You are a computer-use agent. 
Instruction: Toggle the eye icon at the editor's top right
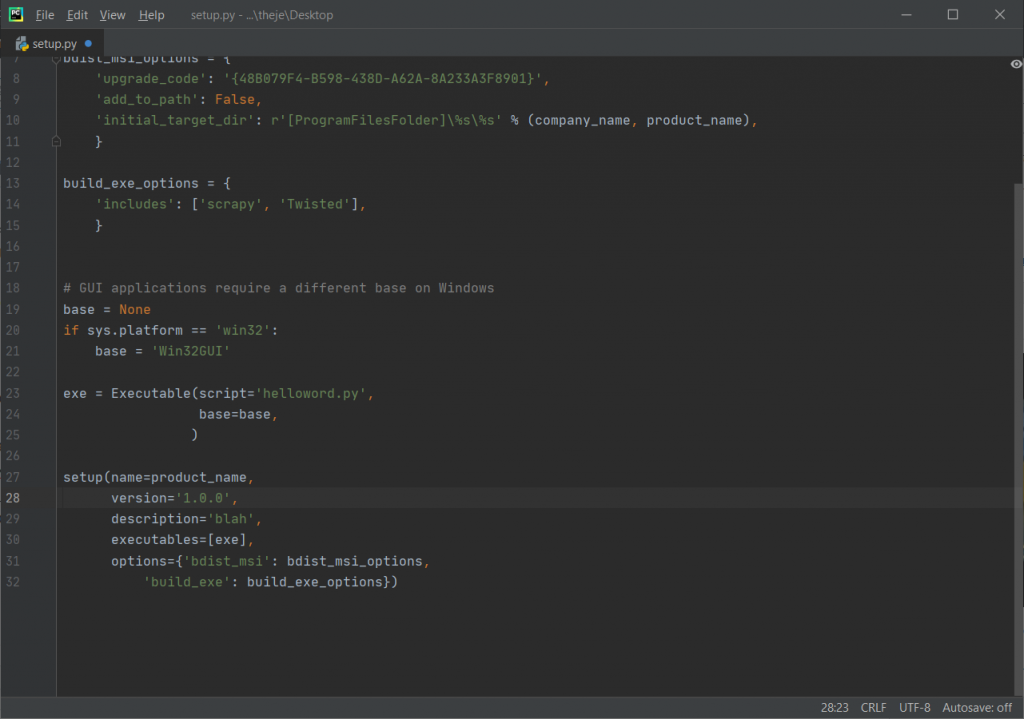(x=1016, y=64)
